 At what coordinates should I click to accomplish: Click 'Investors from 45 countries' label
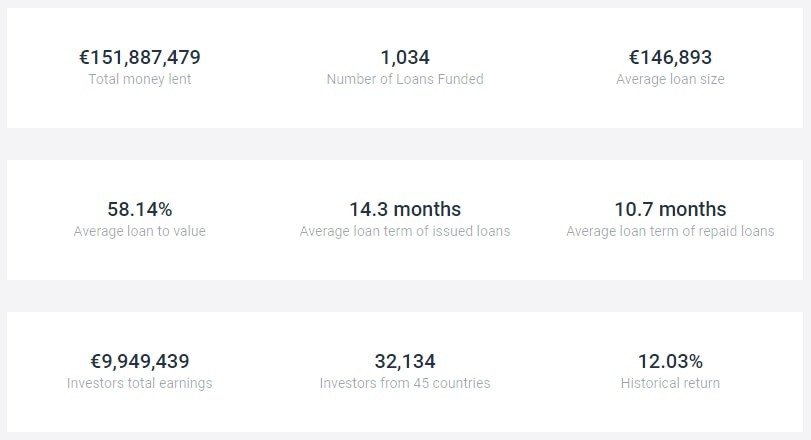click(405, 383)
